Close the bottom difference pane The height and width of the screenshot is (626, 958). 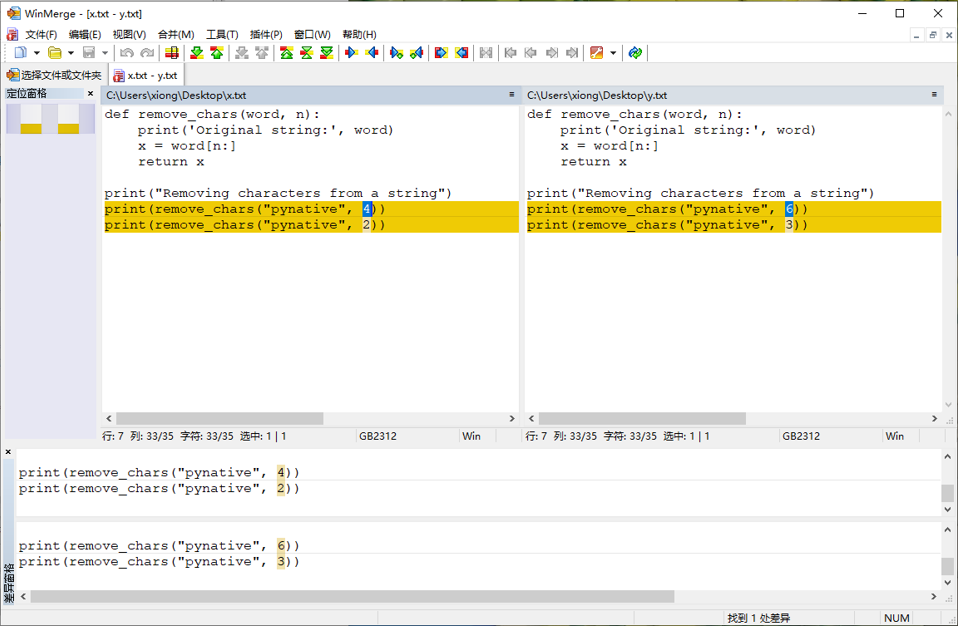(8, 452)
